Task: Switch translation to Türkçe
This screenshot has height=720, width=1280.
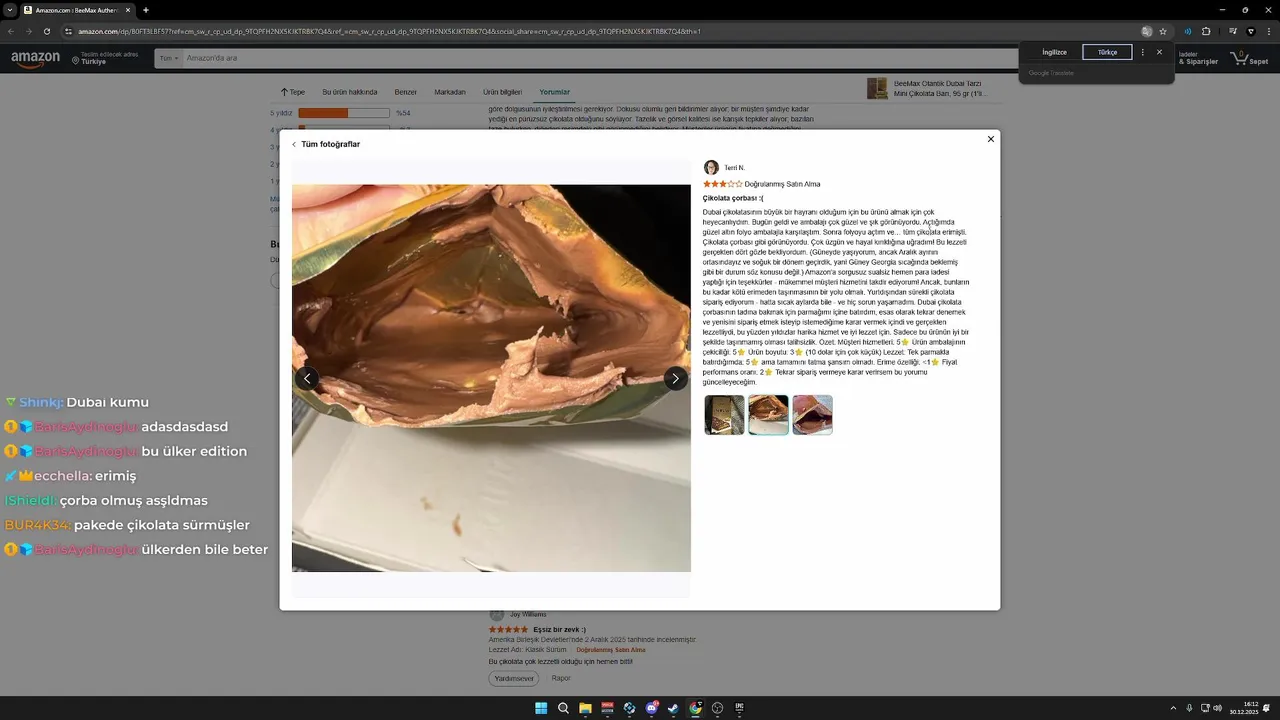Action: coord(1107,52)
